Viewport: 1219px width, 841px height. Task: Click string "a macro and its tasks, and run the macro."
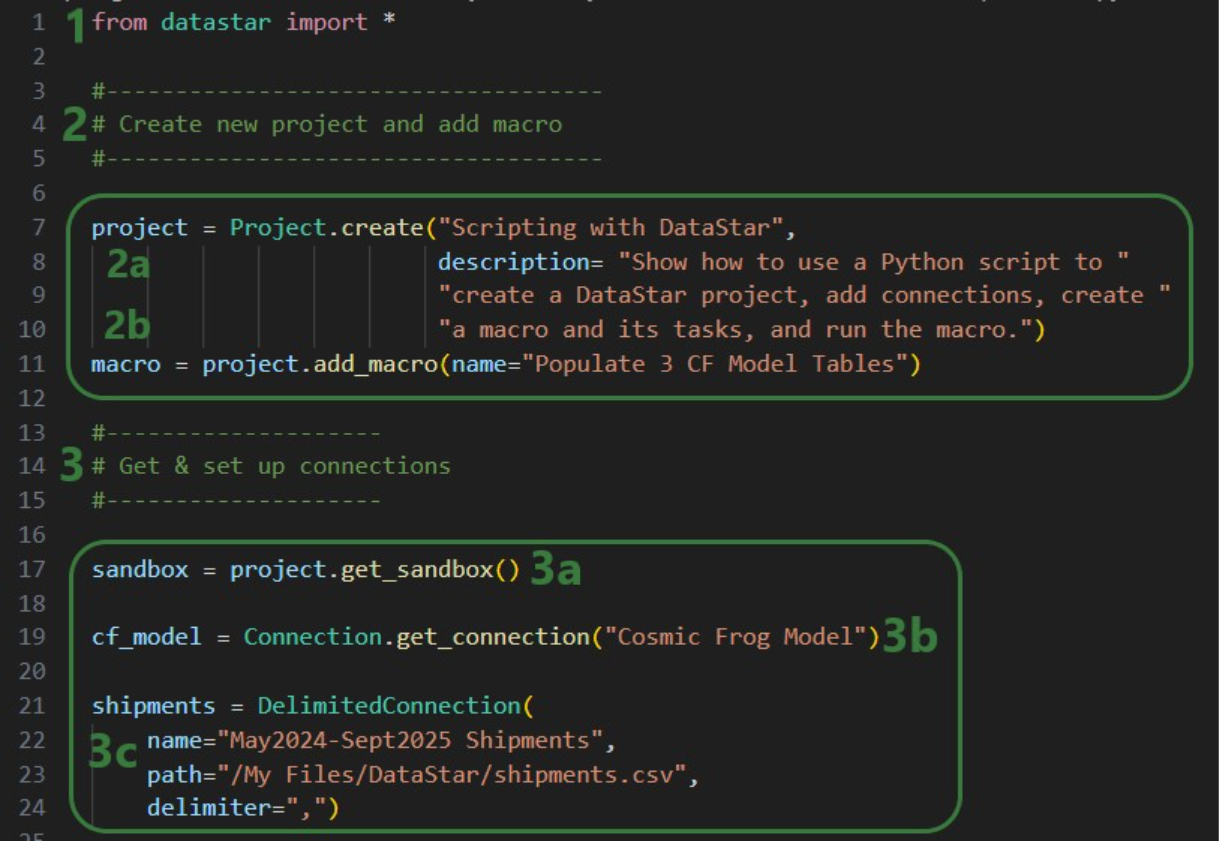pos(735,330)
